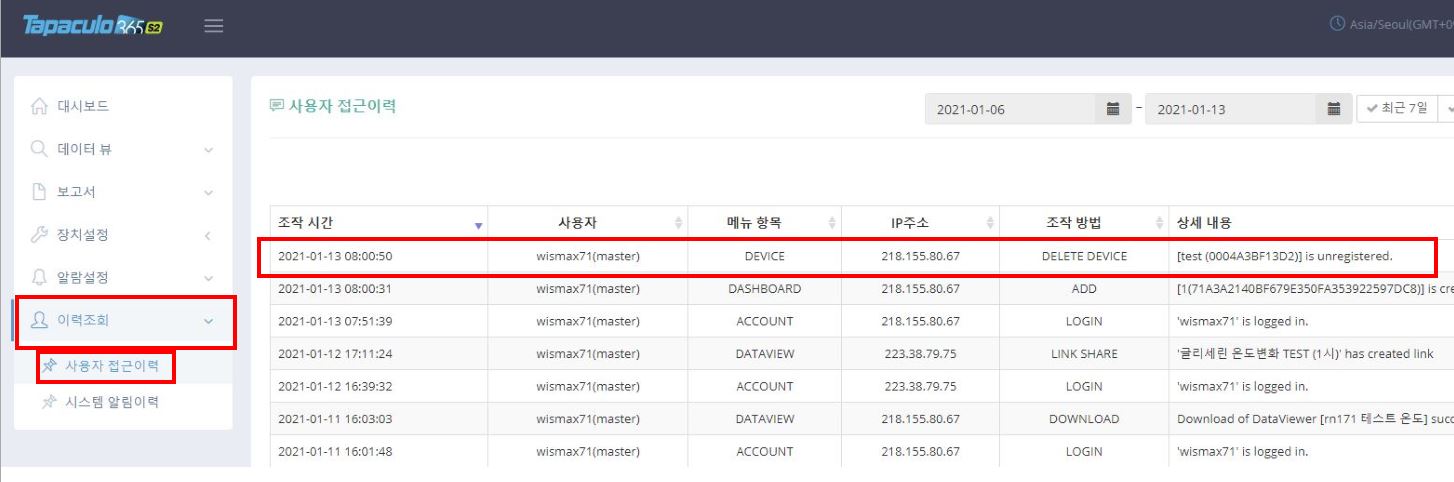Click the Tapaculo 365 logo
The image size is (1454, 482).
coord(93,25)
